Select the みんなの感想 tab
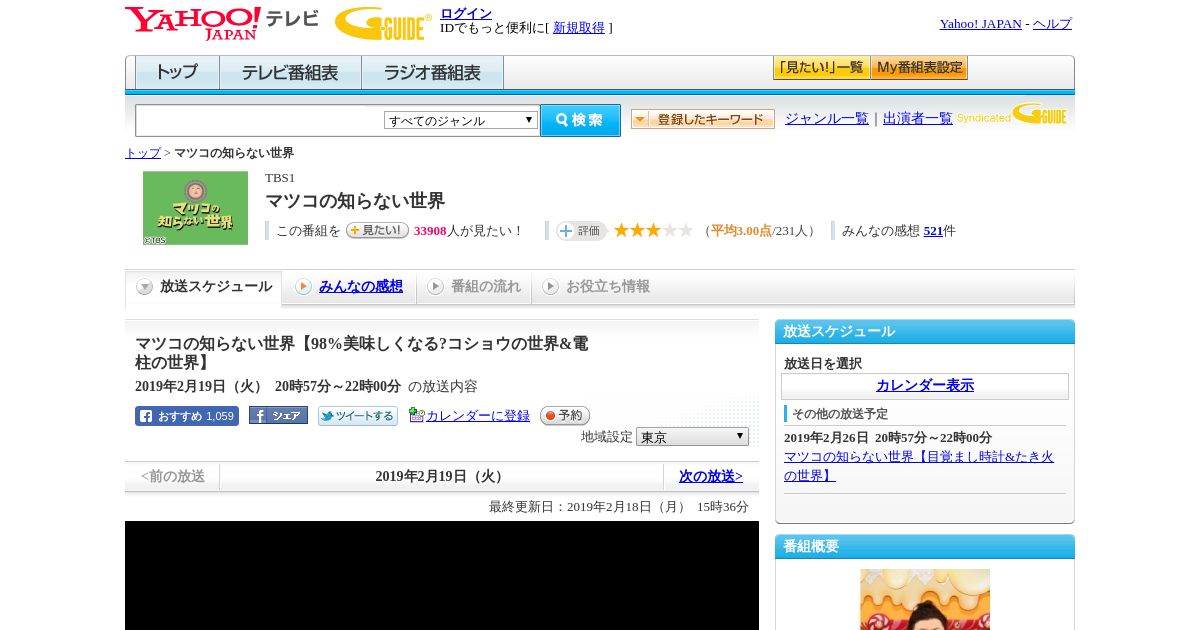Screen dimensions: 1200x630 (349, 287)
